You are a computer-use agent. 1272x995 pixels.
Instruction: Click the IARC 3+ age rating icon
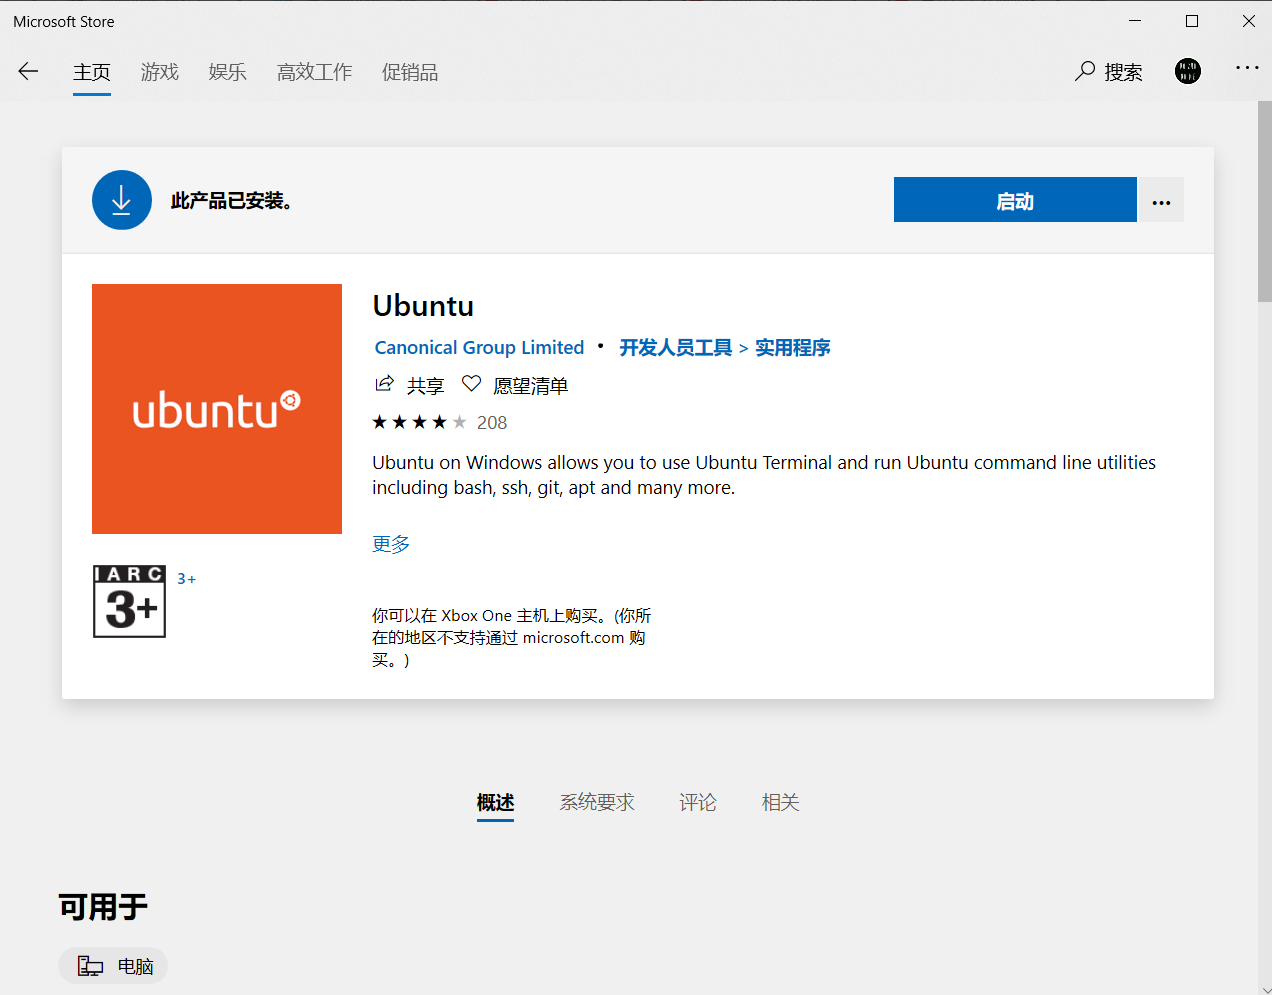(129, 601)
